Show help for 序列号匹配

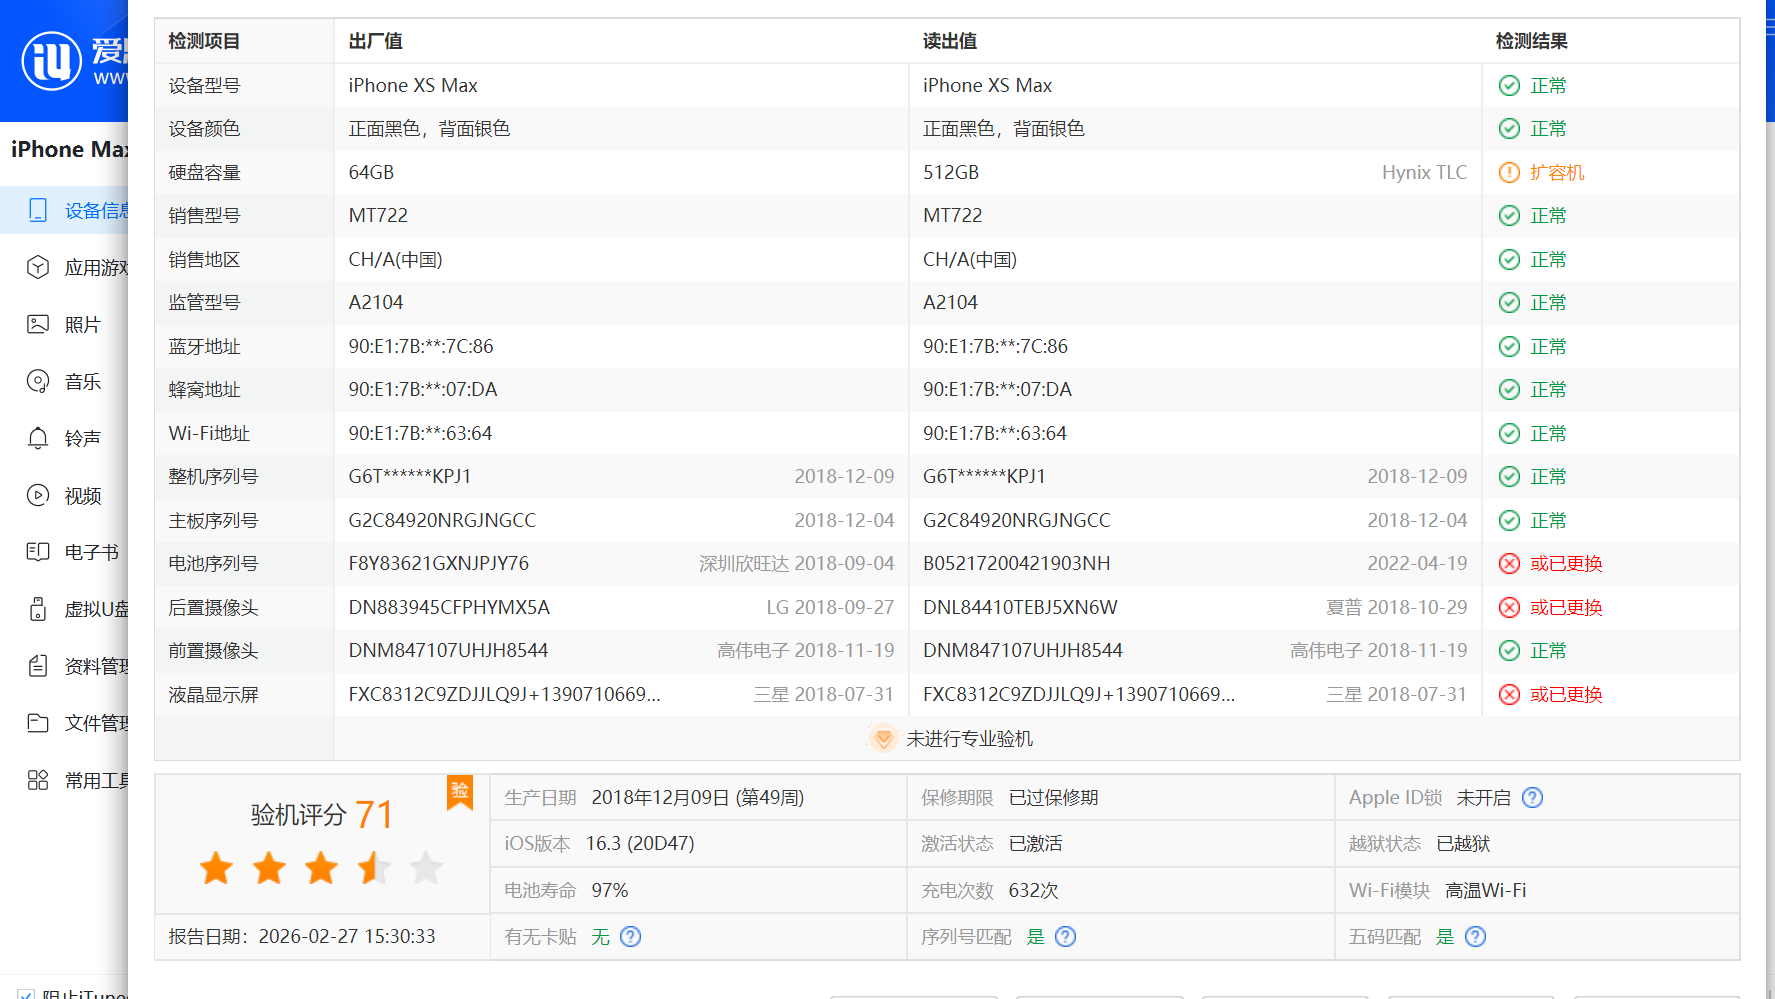1065,937
